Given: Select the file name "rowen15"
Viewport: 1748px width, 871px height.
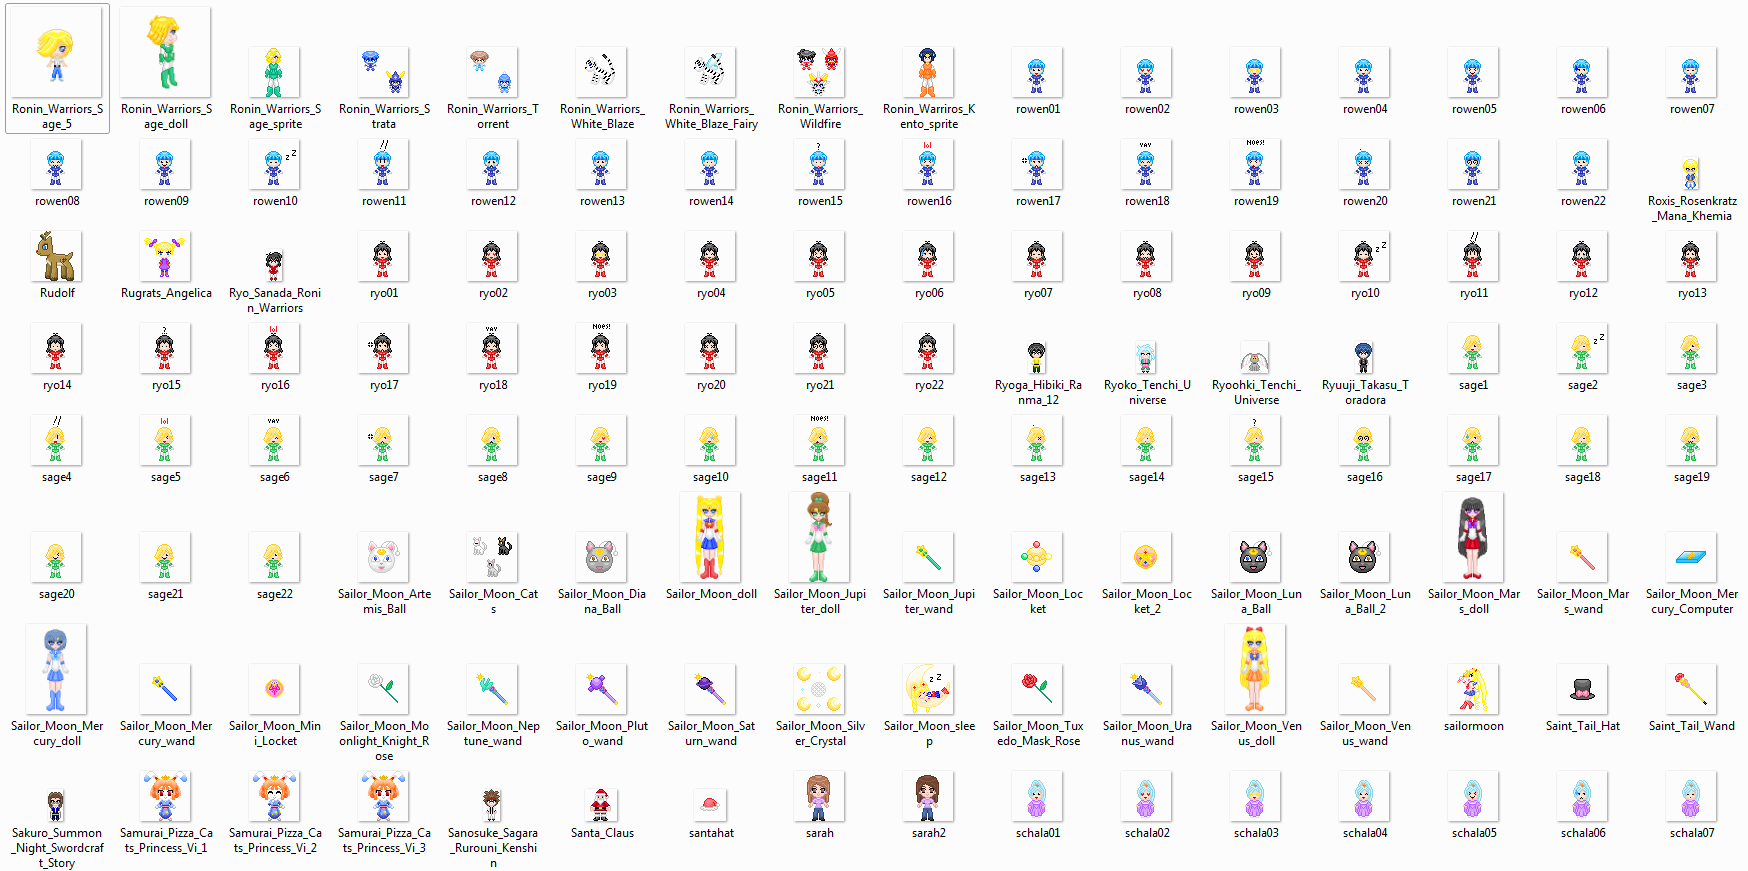Looking at the screenshot, I should [x=820, y=201].
